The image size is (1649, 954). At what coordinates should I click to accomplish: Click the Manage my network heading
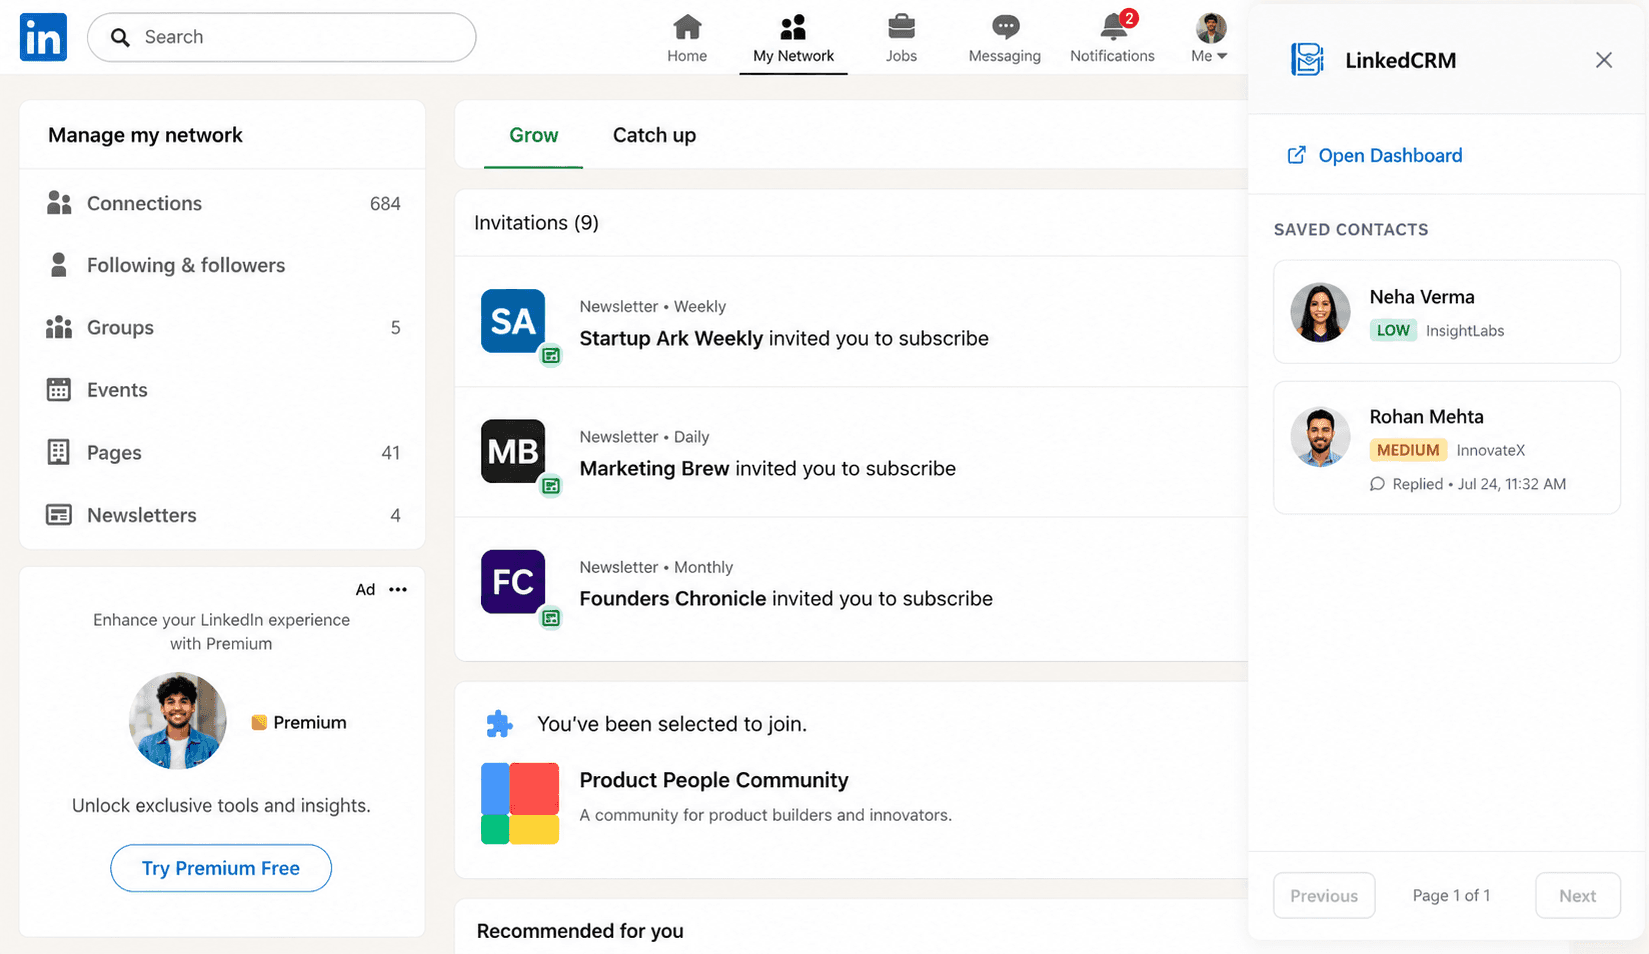click(145, 135)
